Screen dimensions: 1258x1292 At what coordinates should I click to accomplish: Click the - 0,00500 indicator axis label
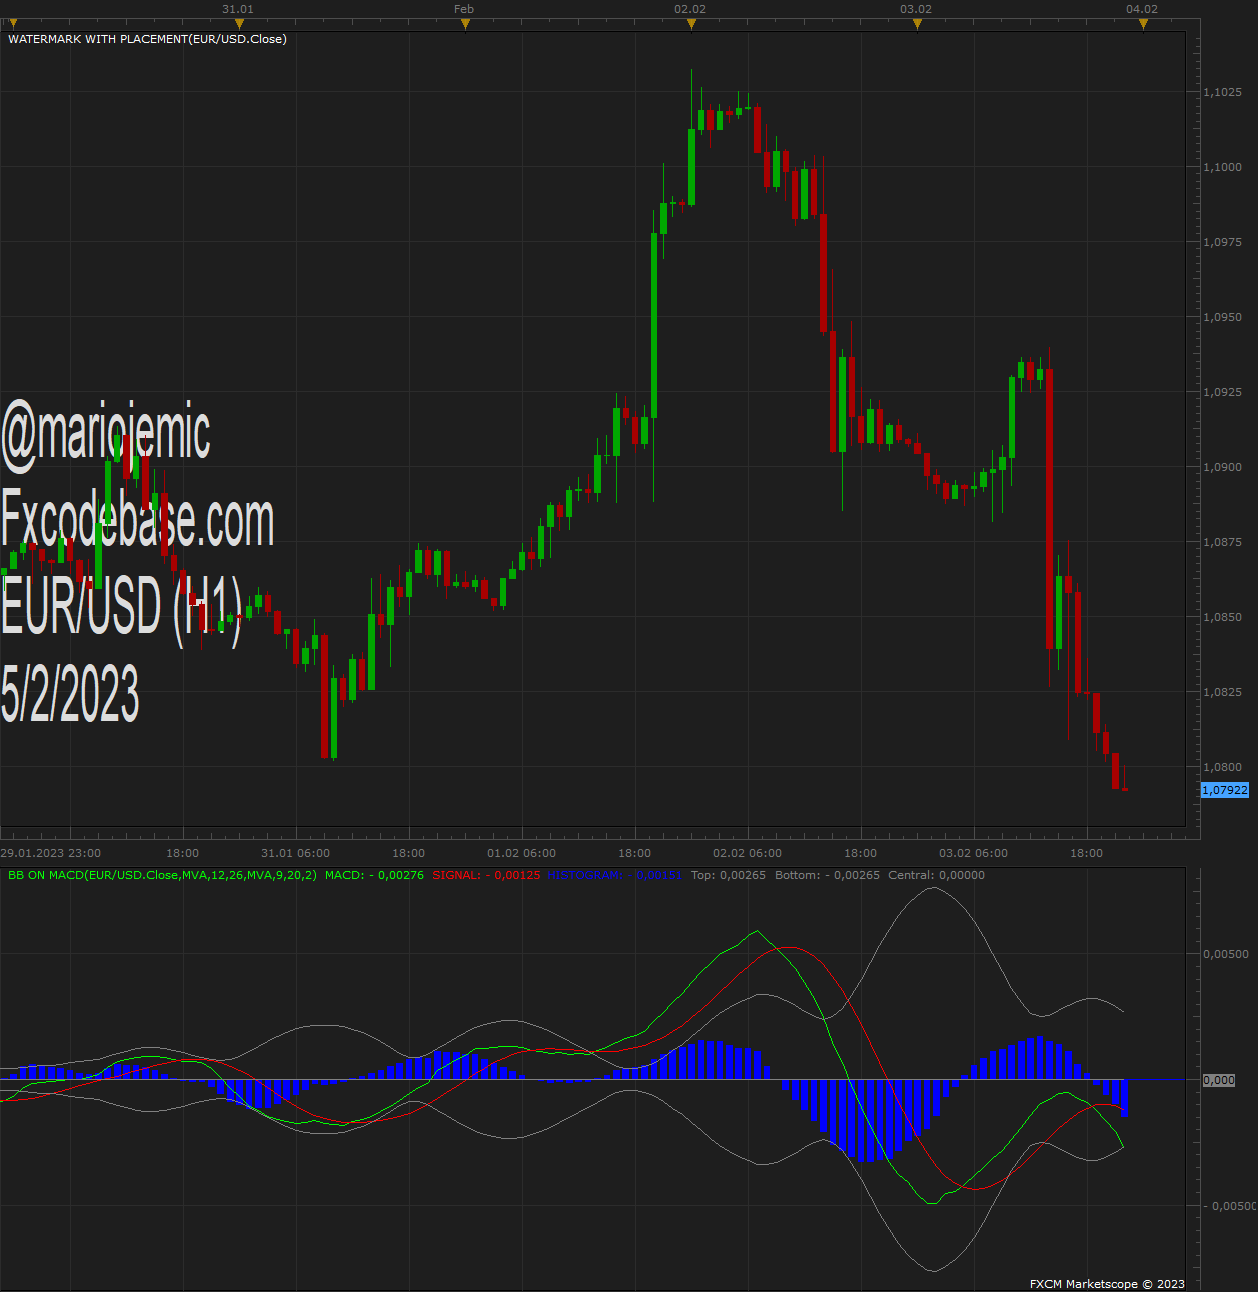[x=1230, y=1206]
